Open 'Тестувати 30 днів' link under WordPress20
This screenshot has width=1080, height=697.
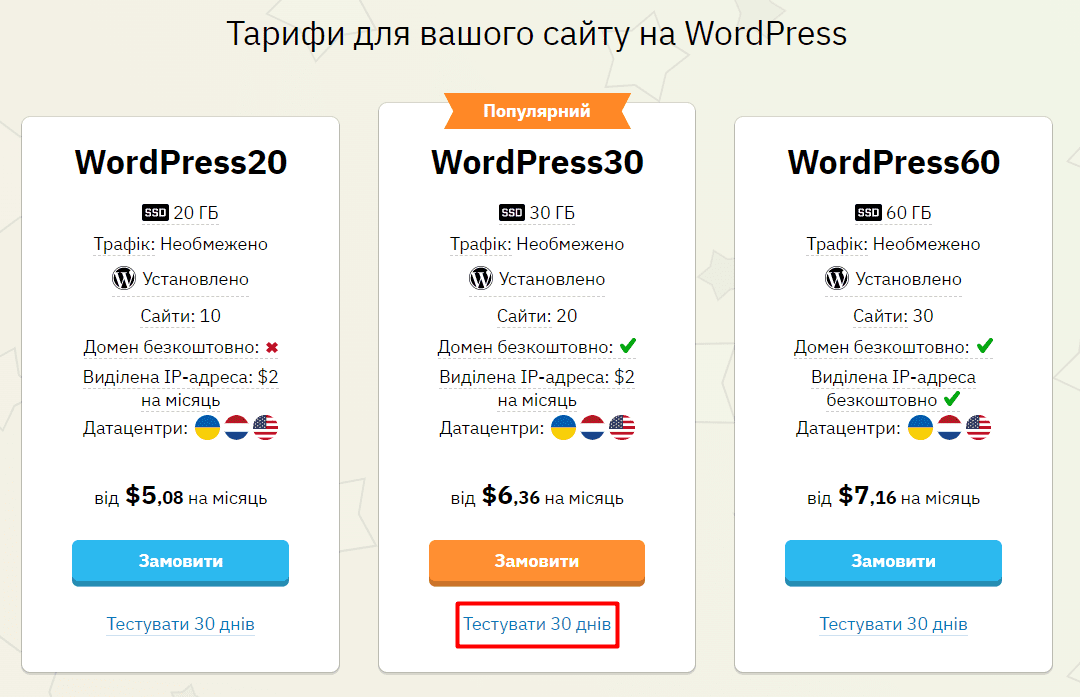tap(180, 624)
